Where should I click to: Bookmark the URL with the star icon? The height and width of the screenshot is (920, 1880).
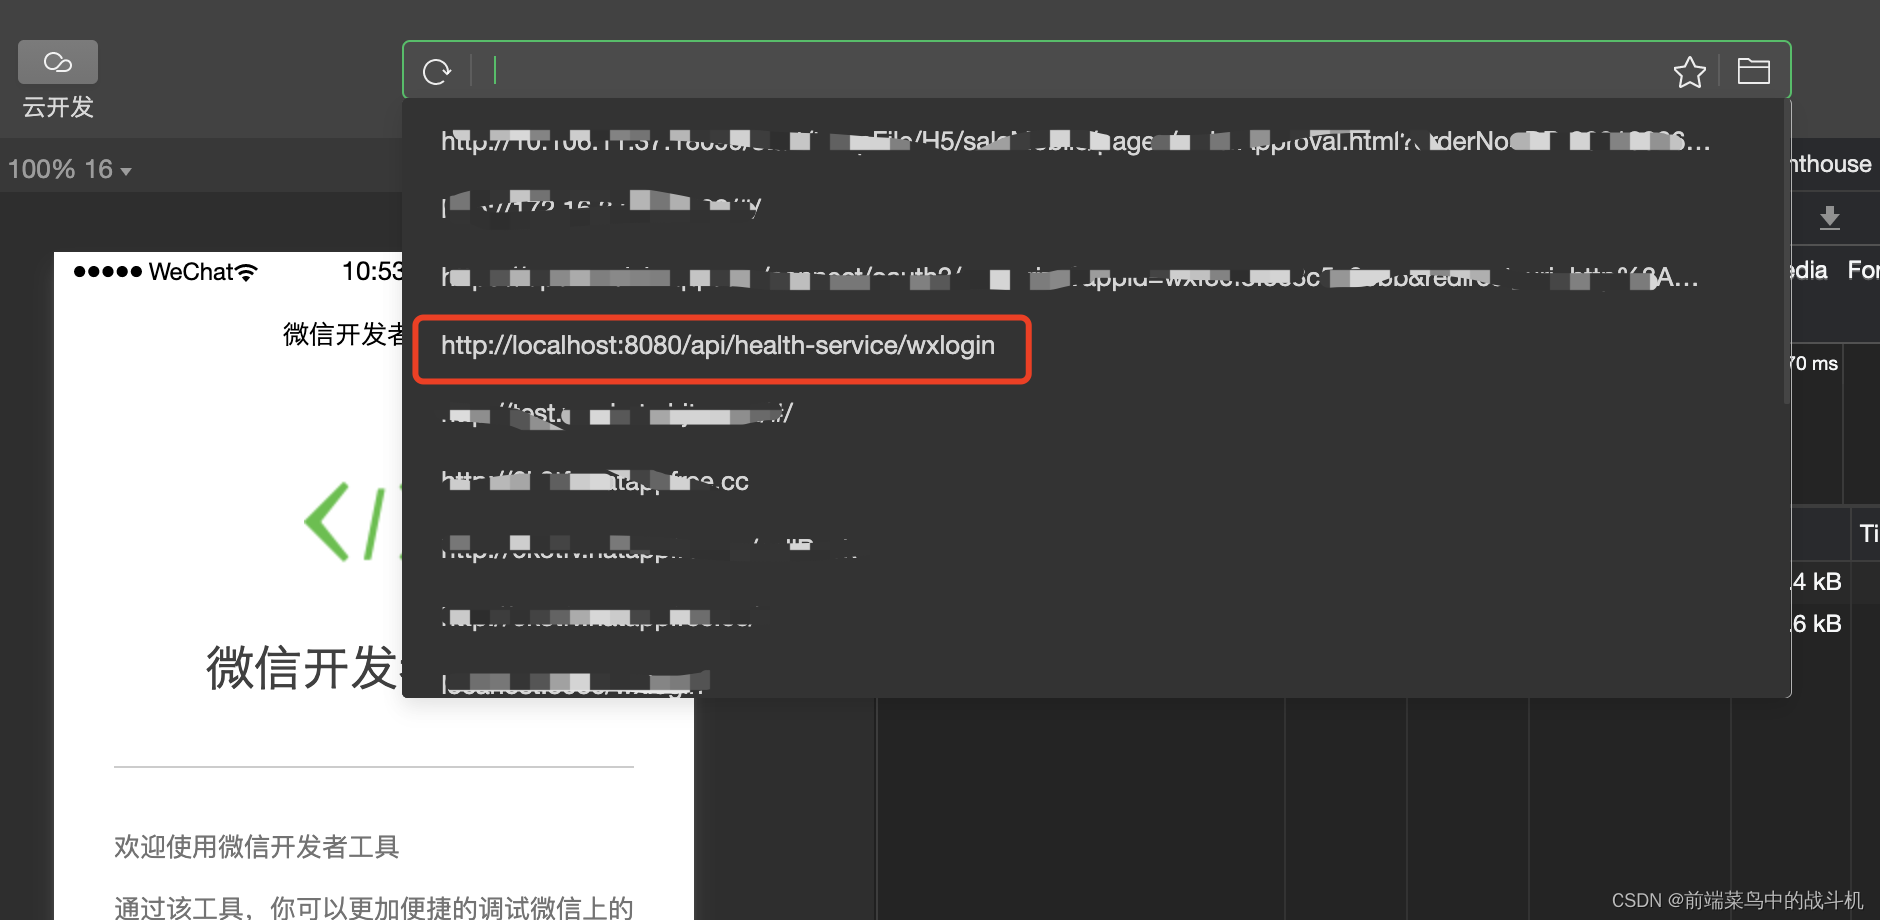coord(1689,72)
